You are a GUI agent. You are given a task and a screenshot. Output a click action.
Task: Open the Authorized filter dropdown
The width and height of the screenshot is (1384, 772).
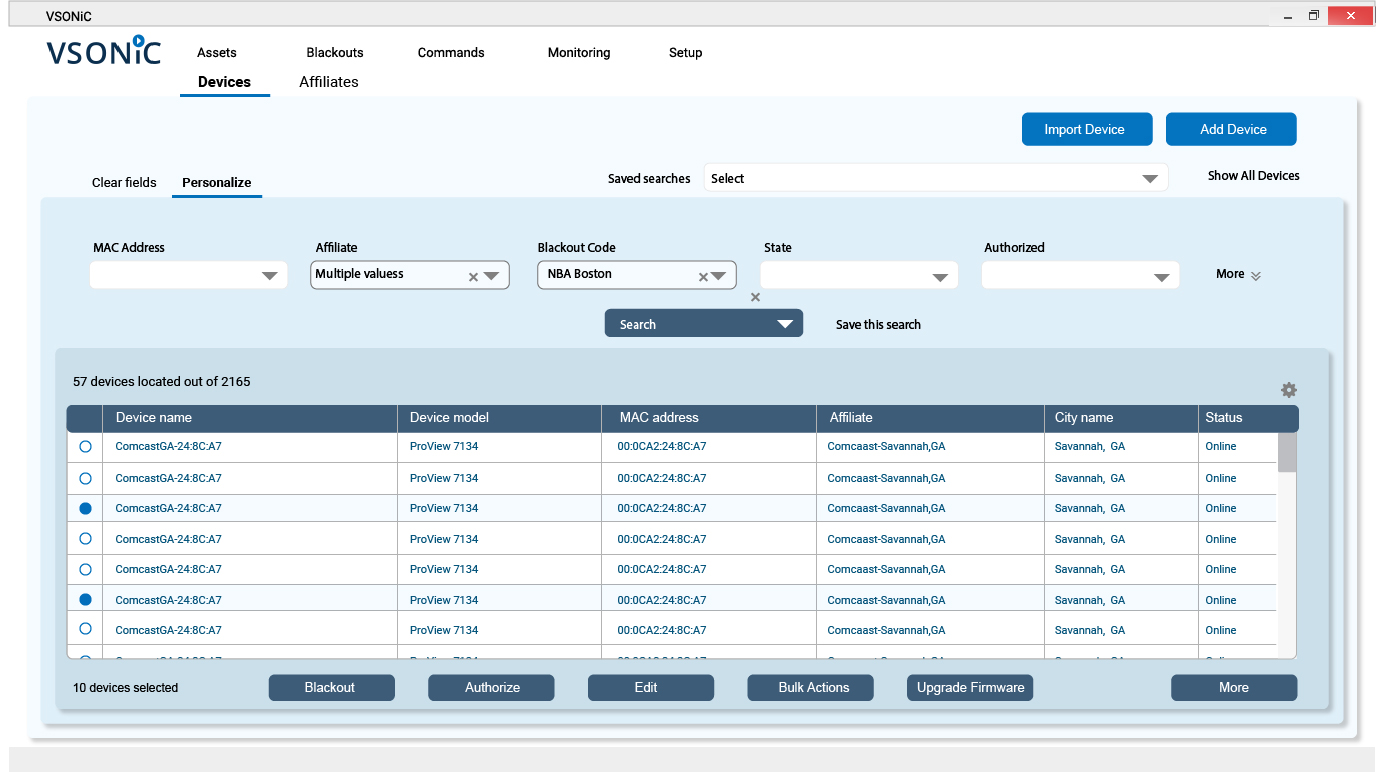pos(1080,275)
